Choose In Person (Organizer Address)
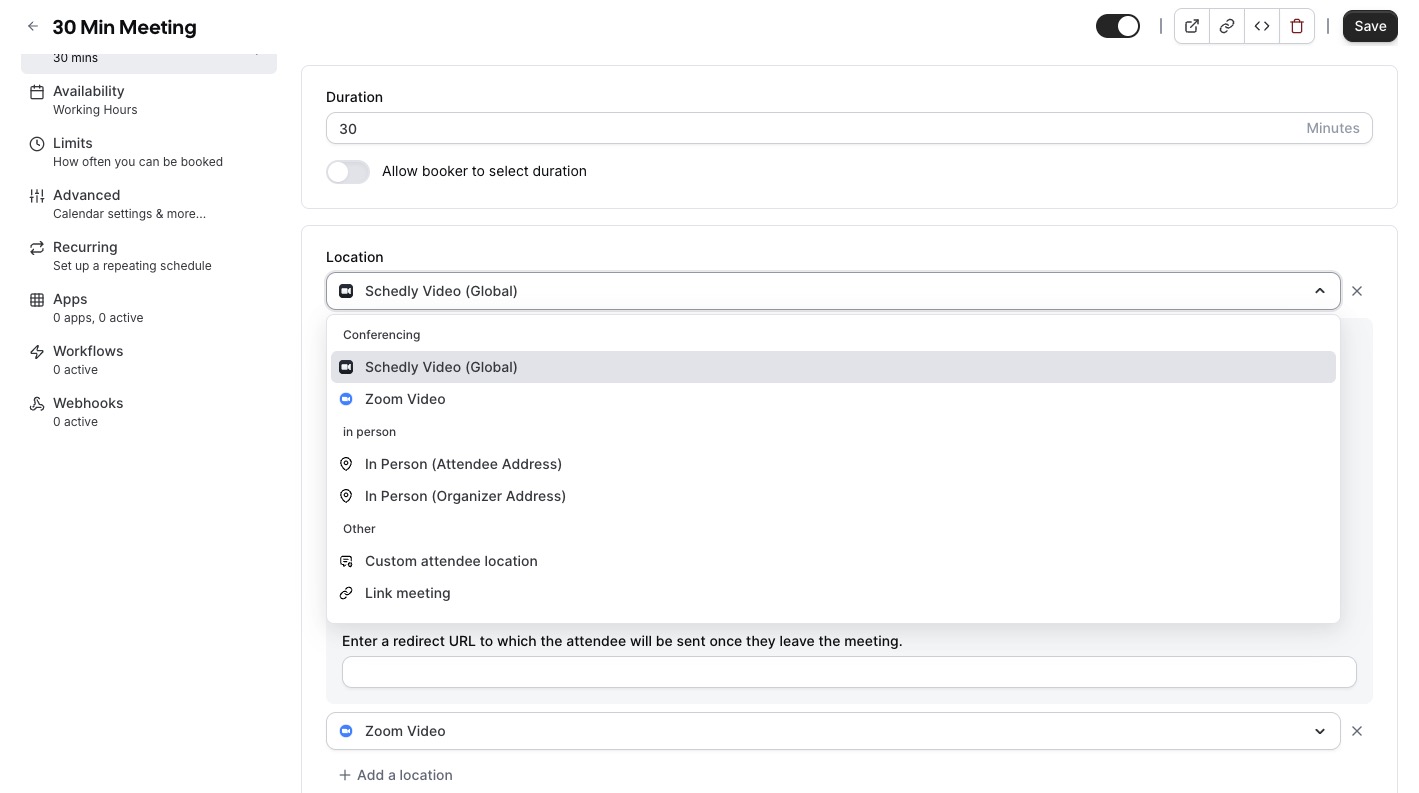Image resolution: width=1419 pixels, height=793 pixels. click(x=833, y=496)
